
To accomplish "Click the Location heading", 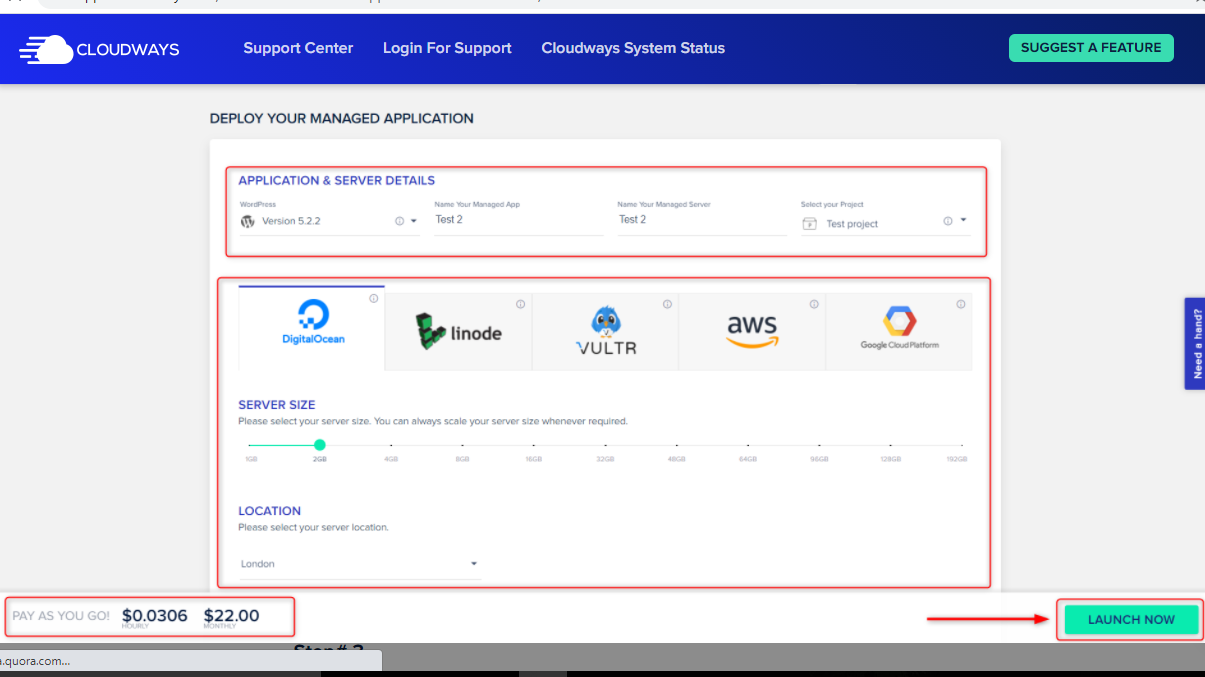I will pos(270,511).
